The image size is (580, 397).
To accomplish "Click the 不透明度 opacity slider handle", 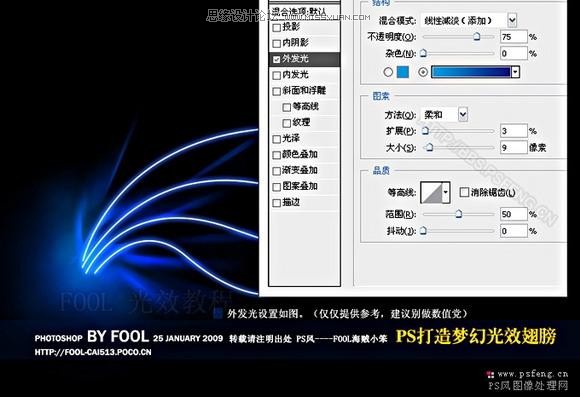I will point(477,36).
